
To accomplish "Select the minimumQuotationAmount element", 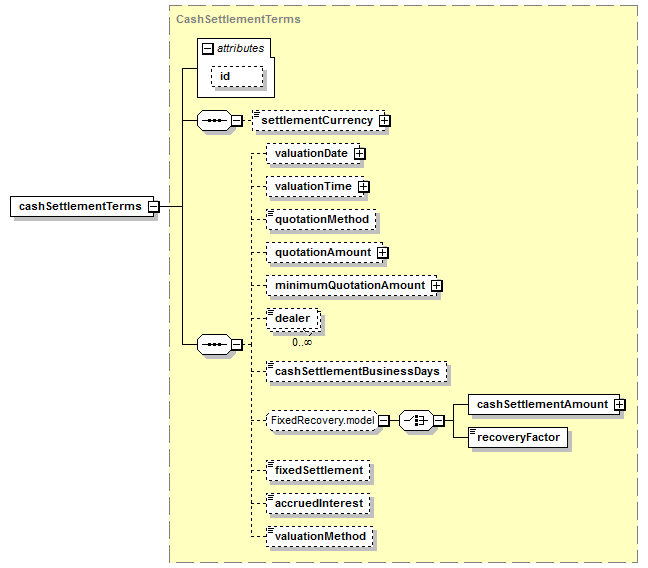I will click(351, 285).
